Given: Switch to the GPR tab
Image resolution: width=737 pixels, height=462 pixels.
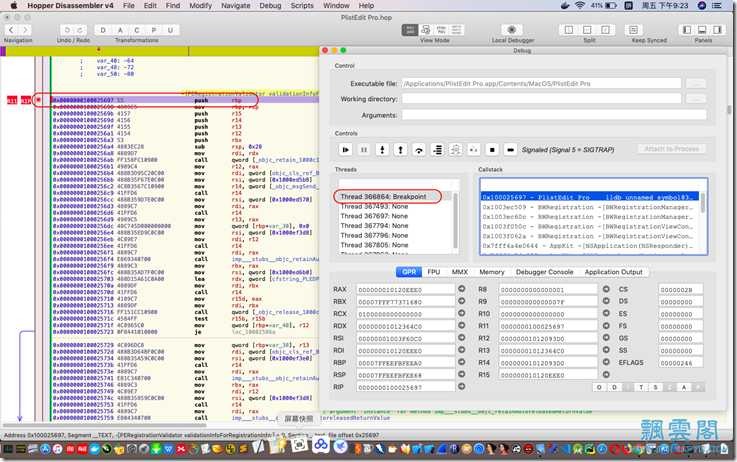Looking at the screenshot, I should [x=409, y=272].
